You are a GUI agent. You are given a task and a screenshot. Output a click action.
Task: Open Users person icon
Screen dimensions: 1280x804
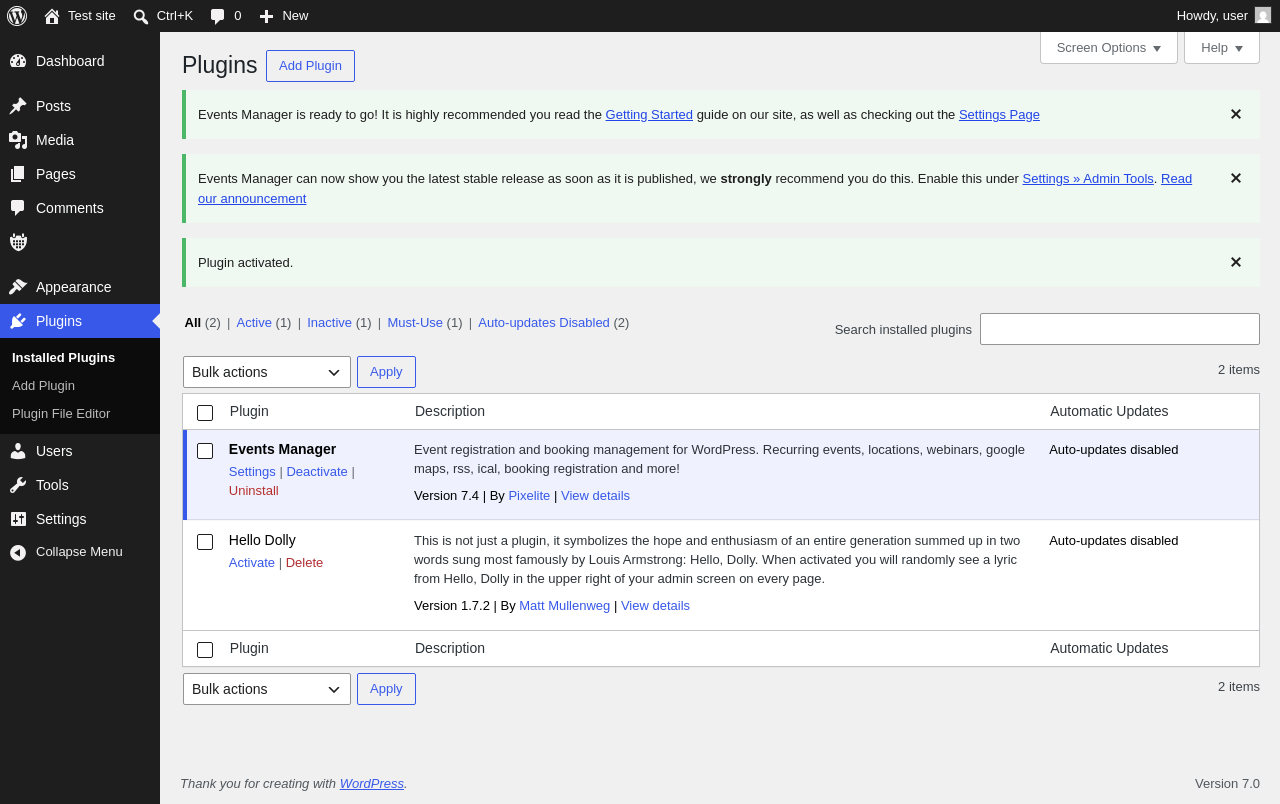pyautogui.click(x=18, y=451)
